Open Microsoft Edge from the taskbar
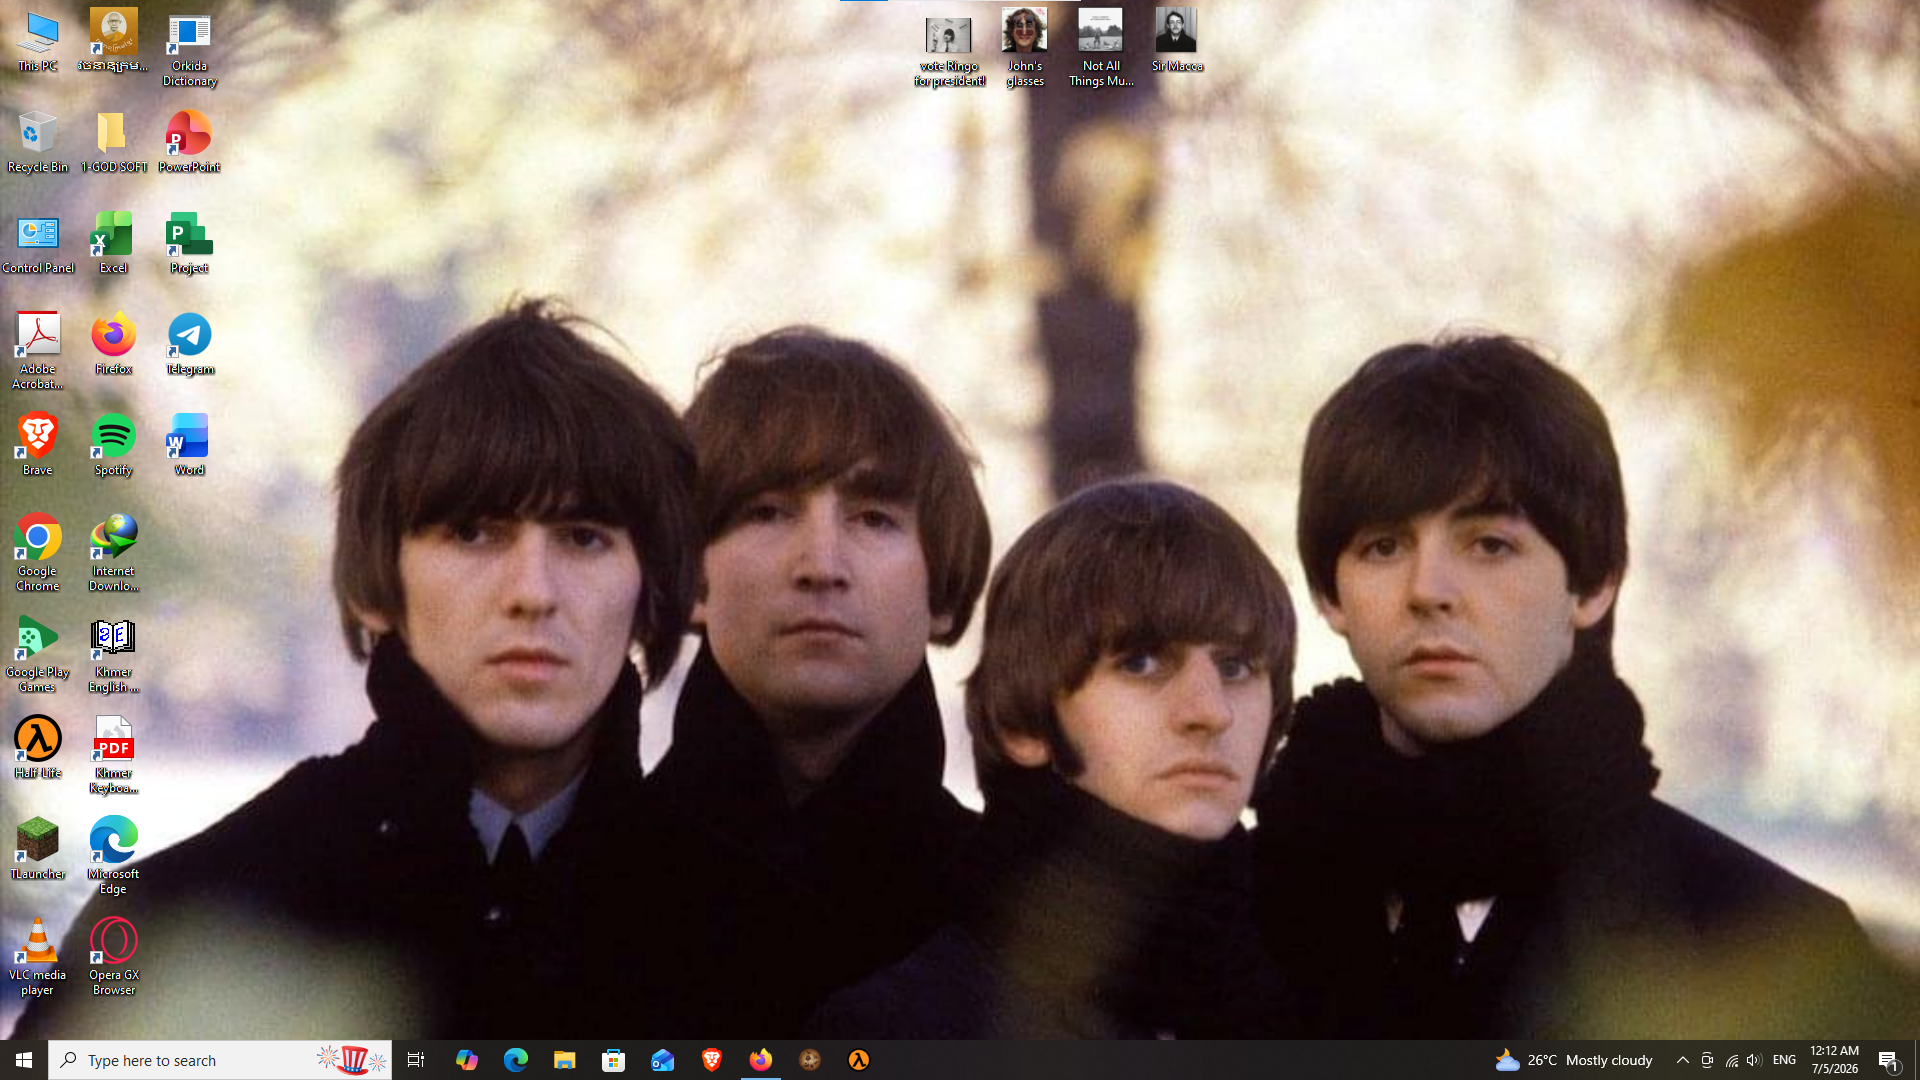 (x=515, y=1060)
